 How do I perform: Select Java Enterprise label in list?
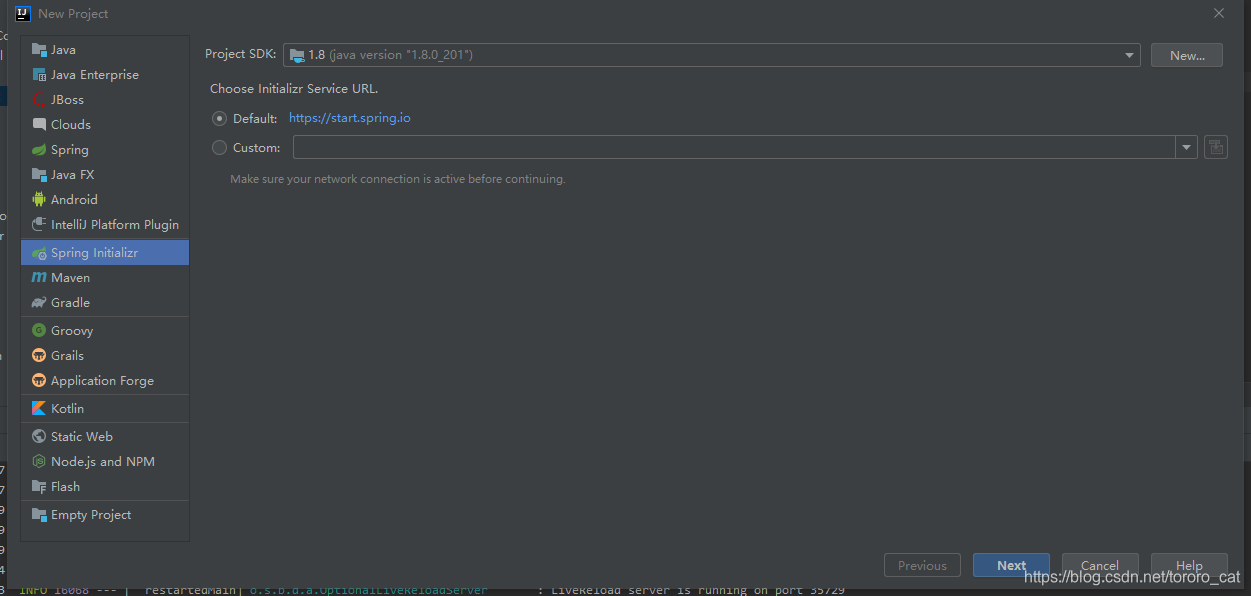pos(95,74)
